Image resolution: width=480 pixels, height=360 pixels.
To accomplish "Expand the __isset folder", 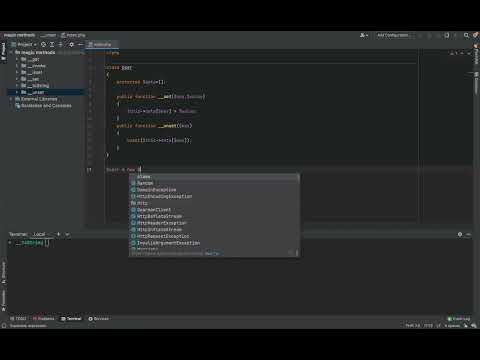I will (17, 72).
